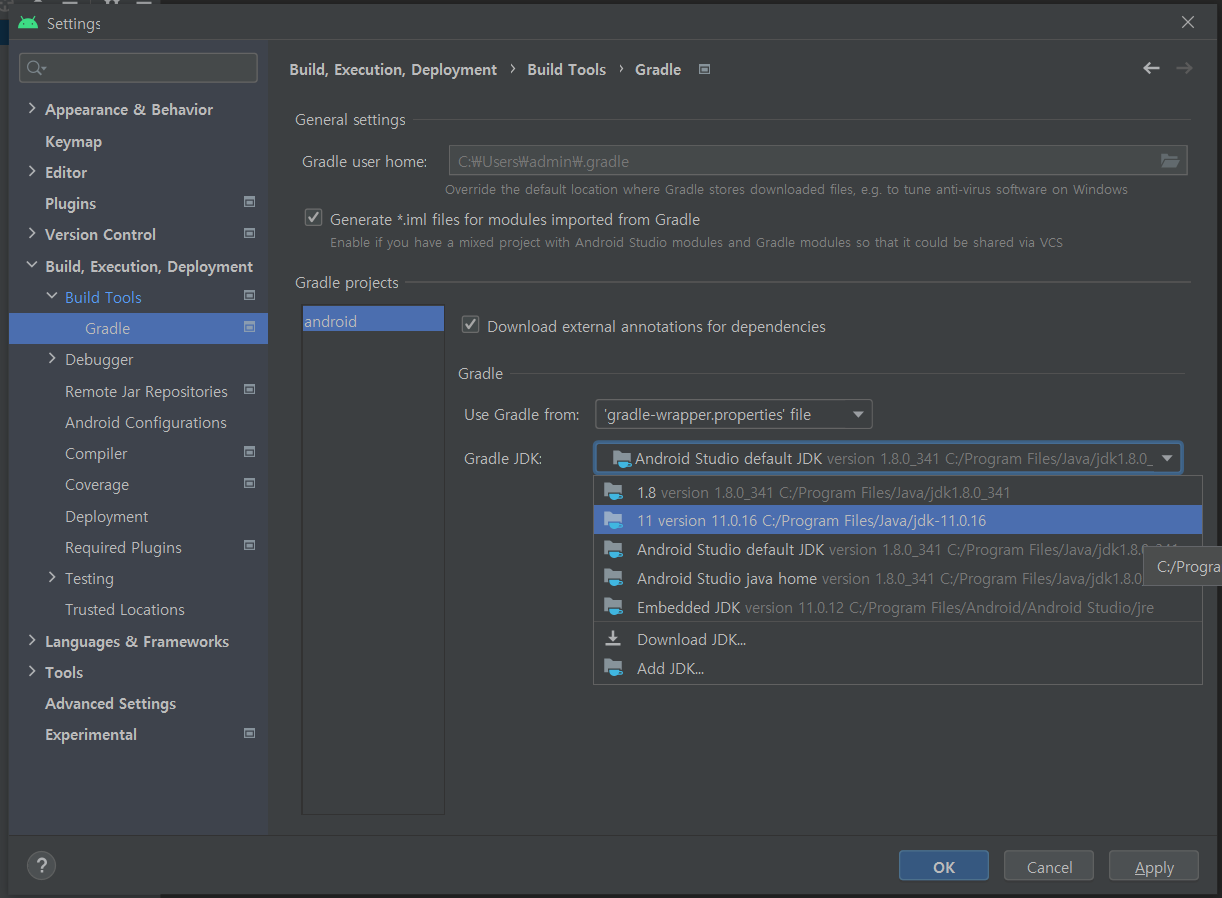
Task: Open Experimental settings page
Action: 91,734
